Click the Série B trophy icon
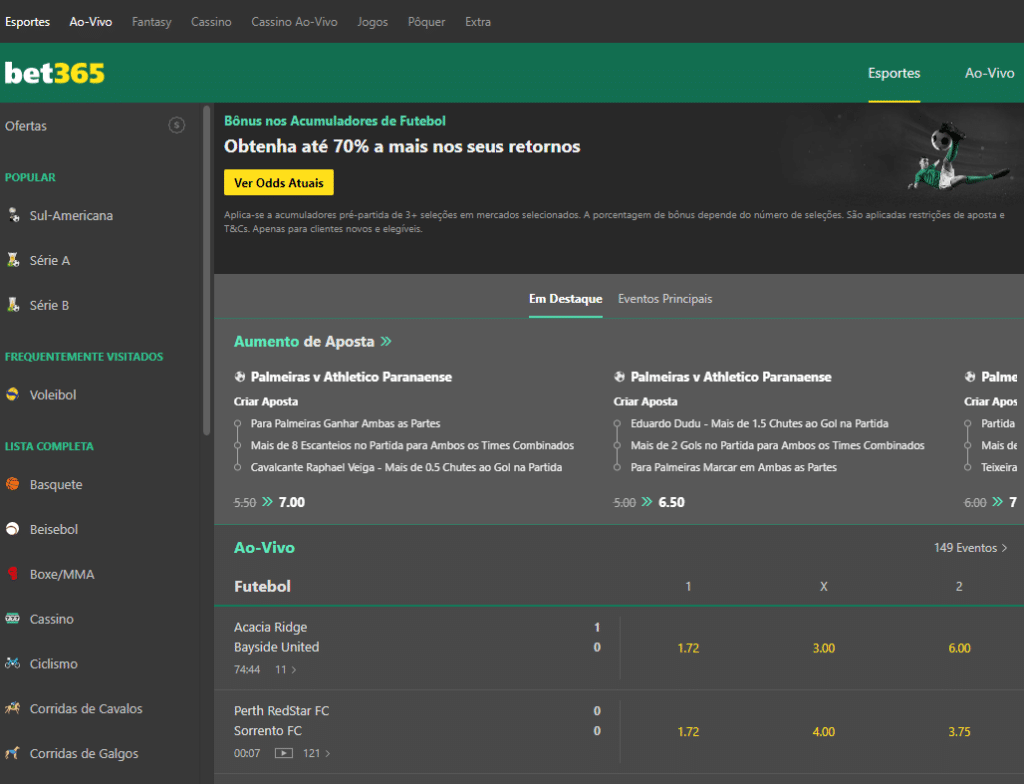The width and height of the screenshot is (1024, 784). [x=13, y=304]
